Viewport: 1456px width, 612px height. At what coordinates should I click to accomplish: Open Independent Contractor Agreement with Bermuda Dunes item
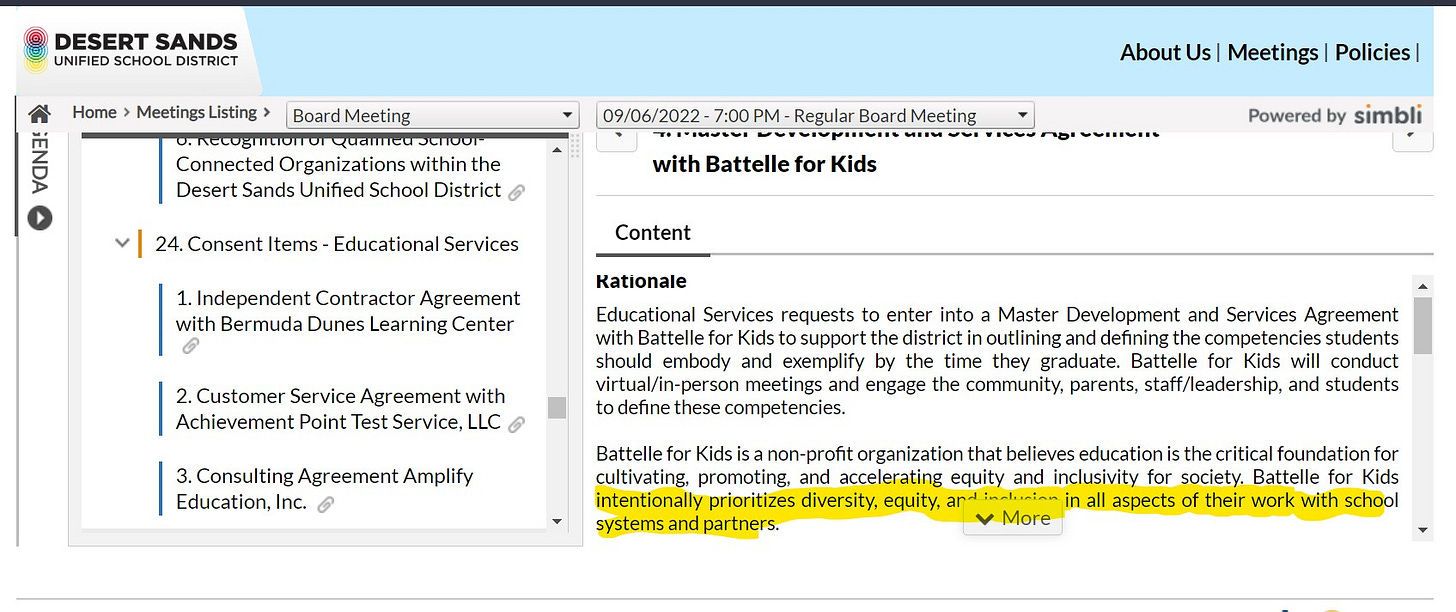(x=348, y=311)
